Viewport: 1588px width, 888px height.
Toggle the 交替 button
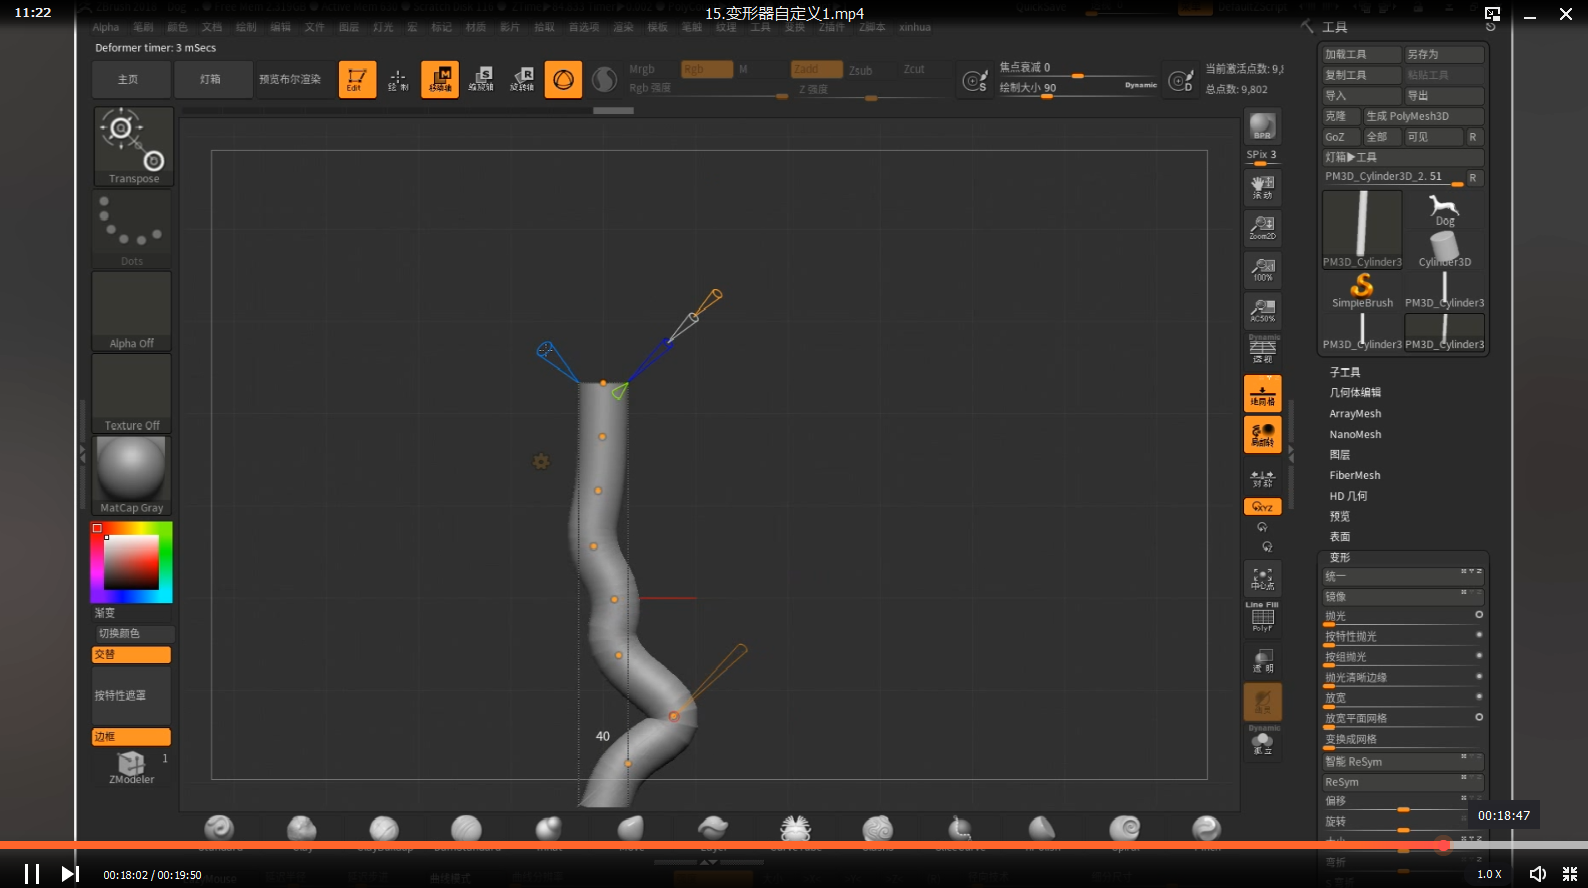click(132, 654)
